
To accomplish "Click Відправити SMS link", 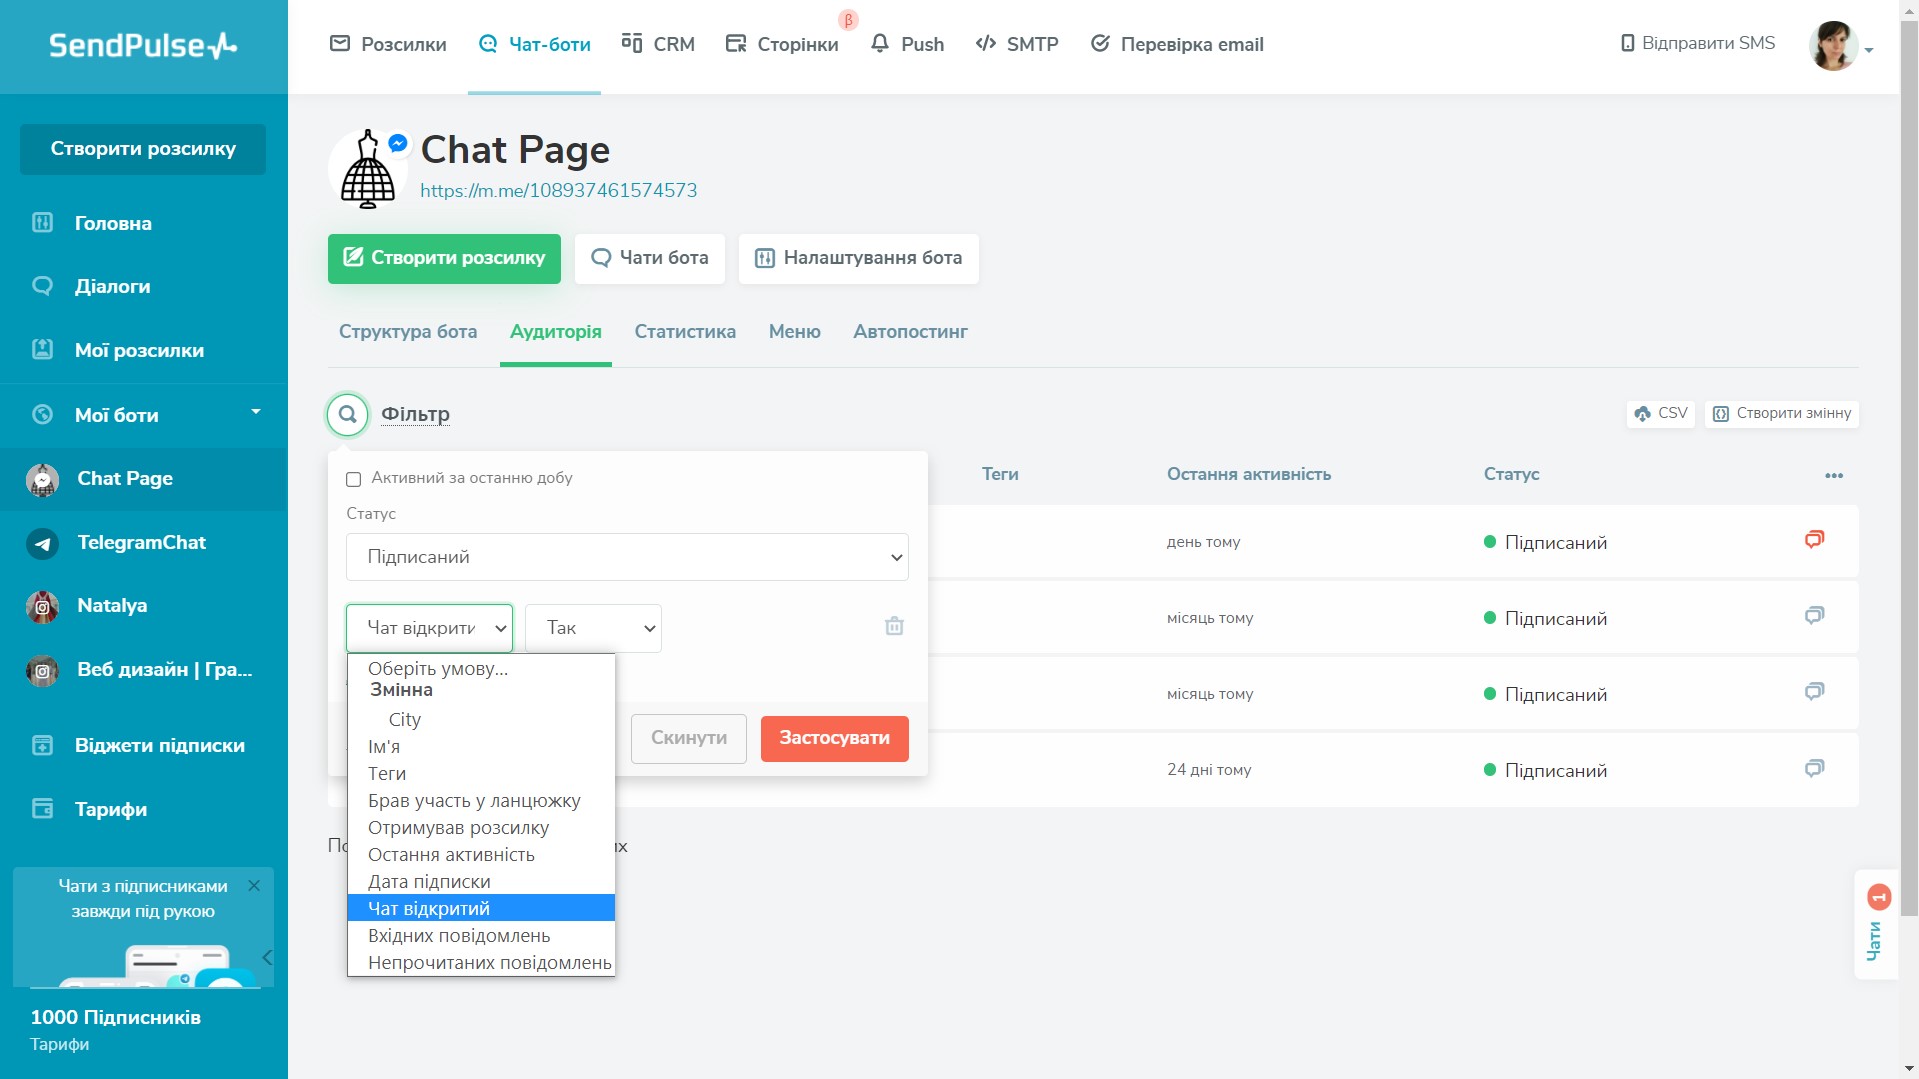I will (1698, 43).
